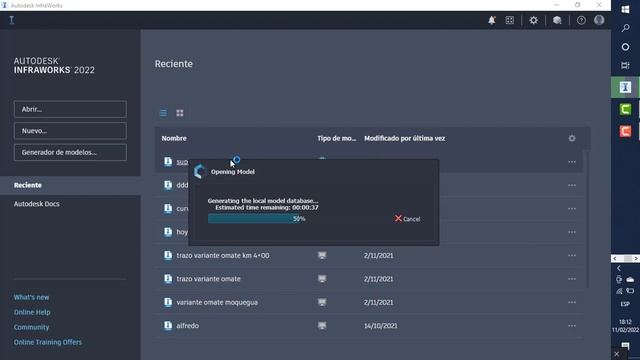Open more options for trazo variante omate row
The height and width of the screenshot is (360, 640).
pyautogui.click(x=572, y=279)
